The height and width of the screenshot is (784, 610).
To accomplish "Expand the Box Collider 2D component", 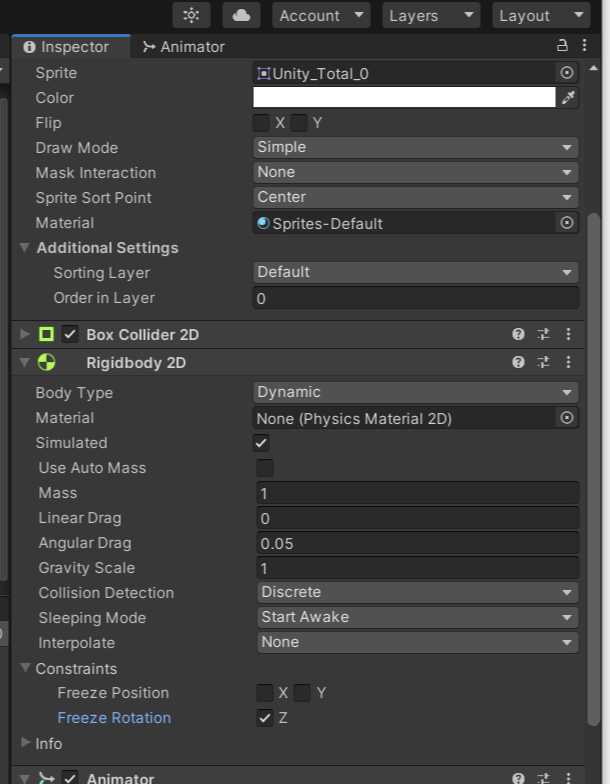I will coord(24,334).
